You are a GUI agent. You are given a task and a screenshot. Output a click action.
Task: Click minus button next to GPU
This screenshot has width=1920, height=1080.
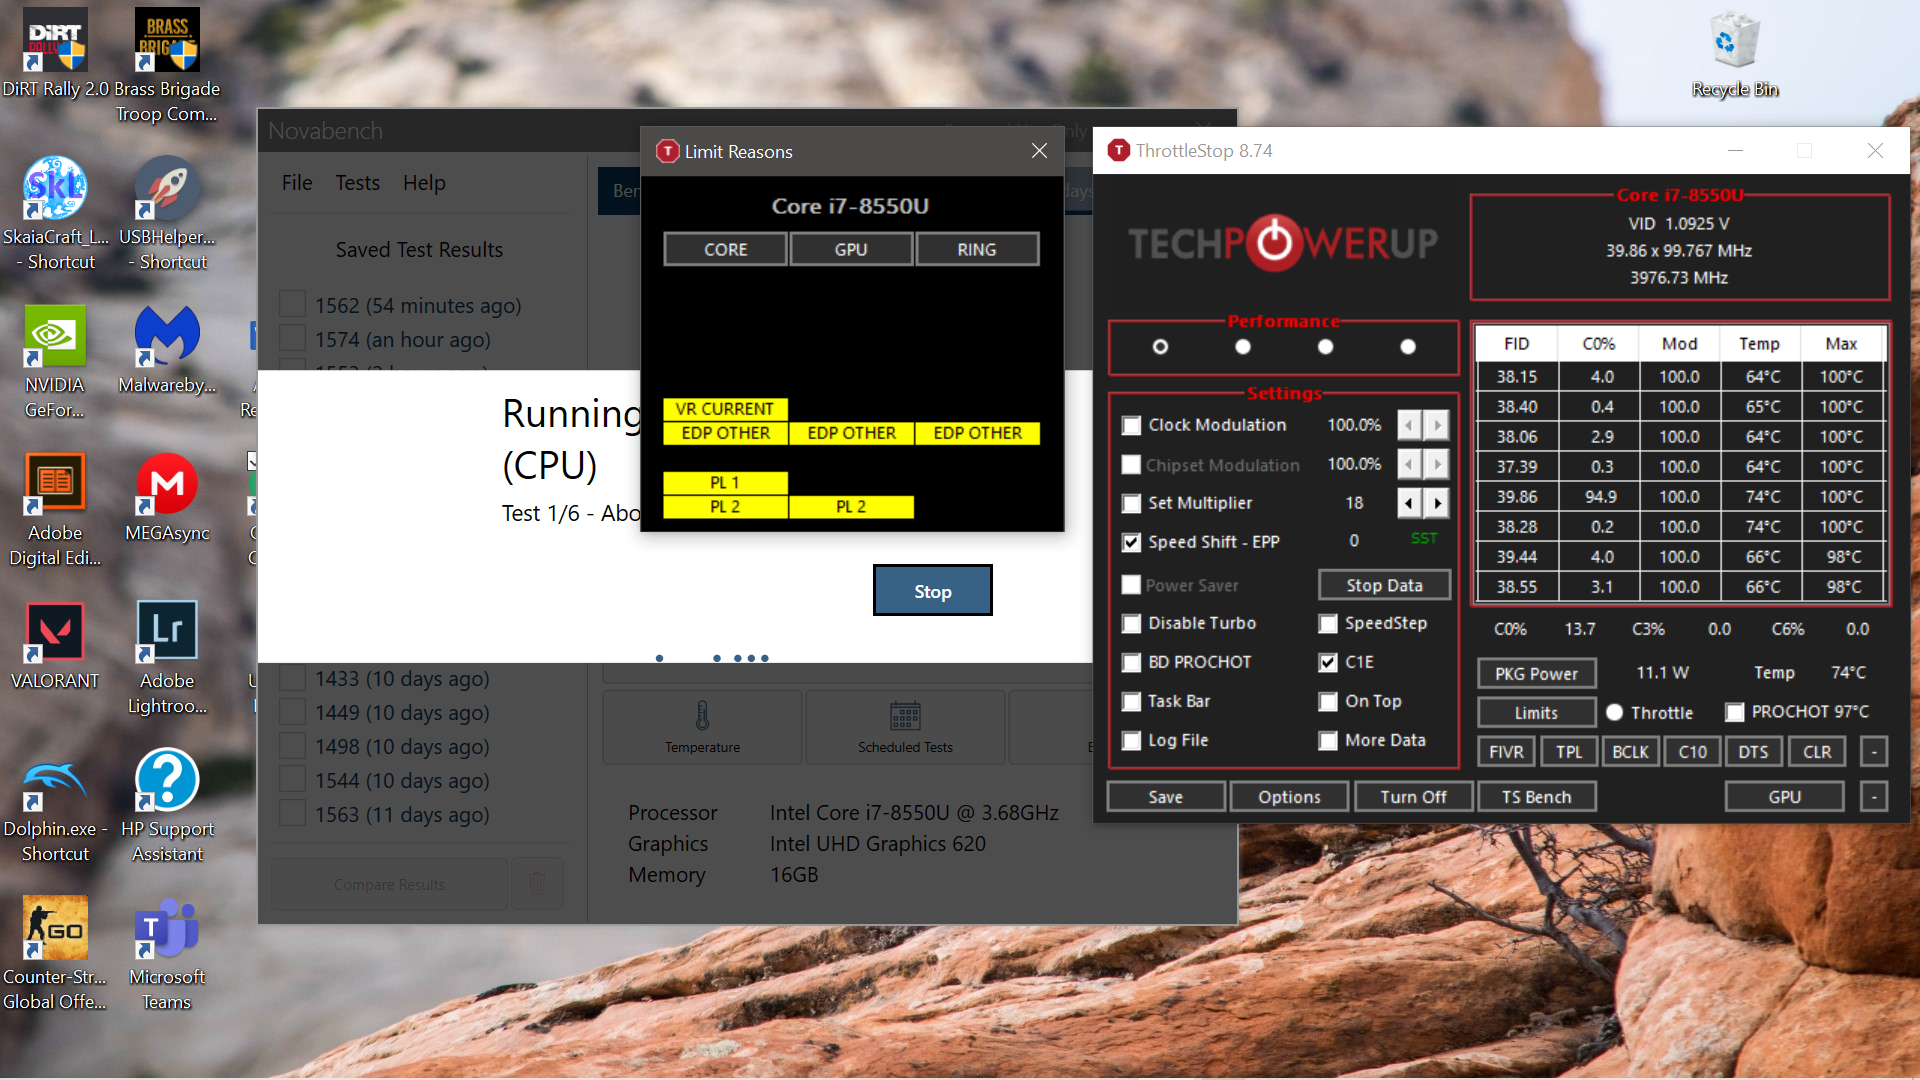[1874, 796]
